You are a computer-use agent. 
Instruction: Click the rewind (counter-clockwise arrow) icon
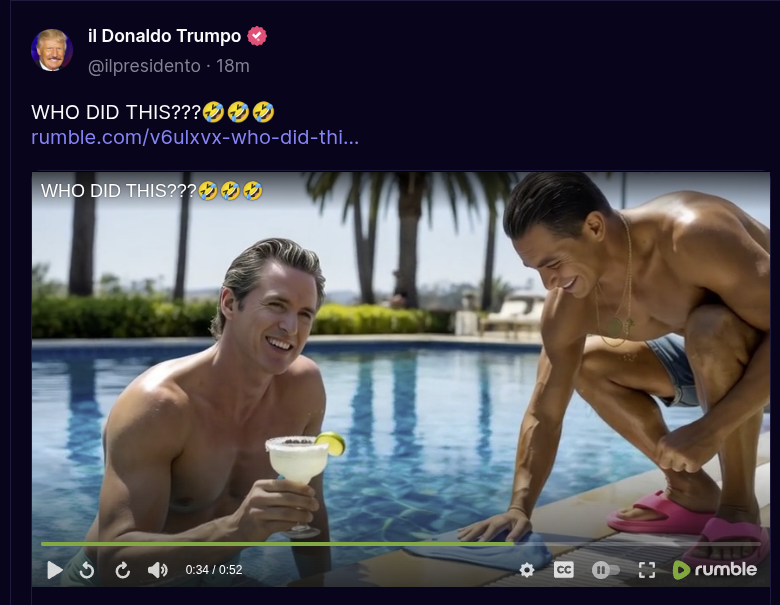pyautogui.click(x=87, y=570)
